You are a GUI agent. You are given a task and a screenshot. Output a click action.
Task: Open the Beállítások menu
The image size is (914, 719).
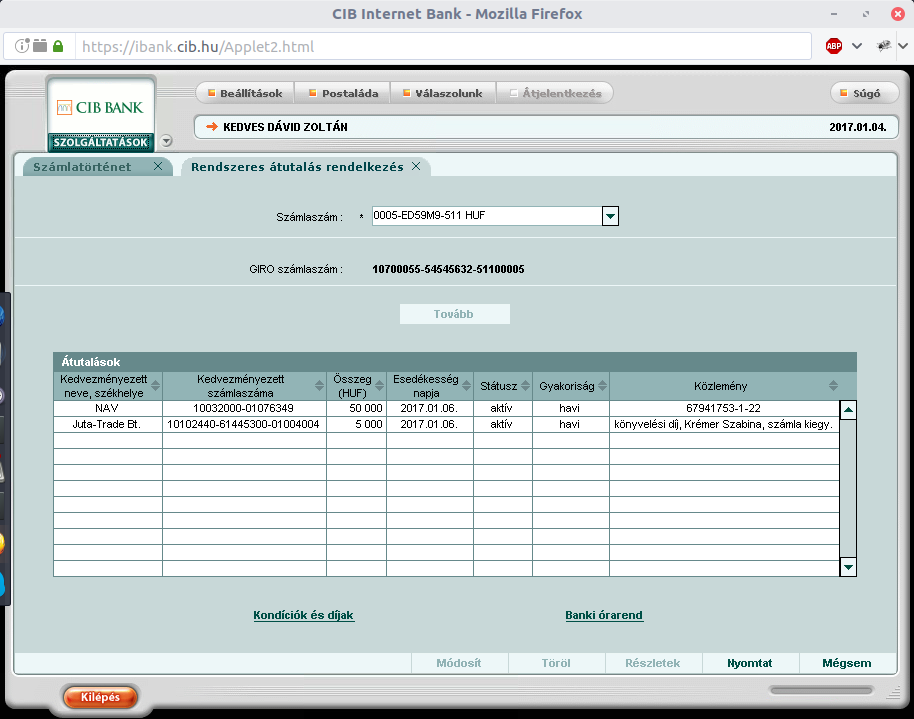(x=245, y=93)
